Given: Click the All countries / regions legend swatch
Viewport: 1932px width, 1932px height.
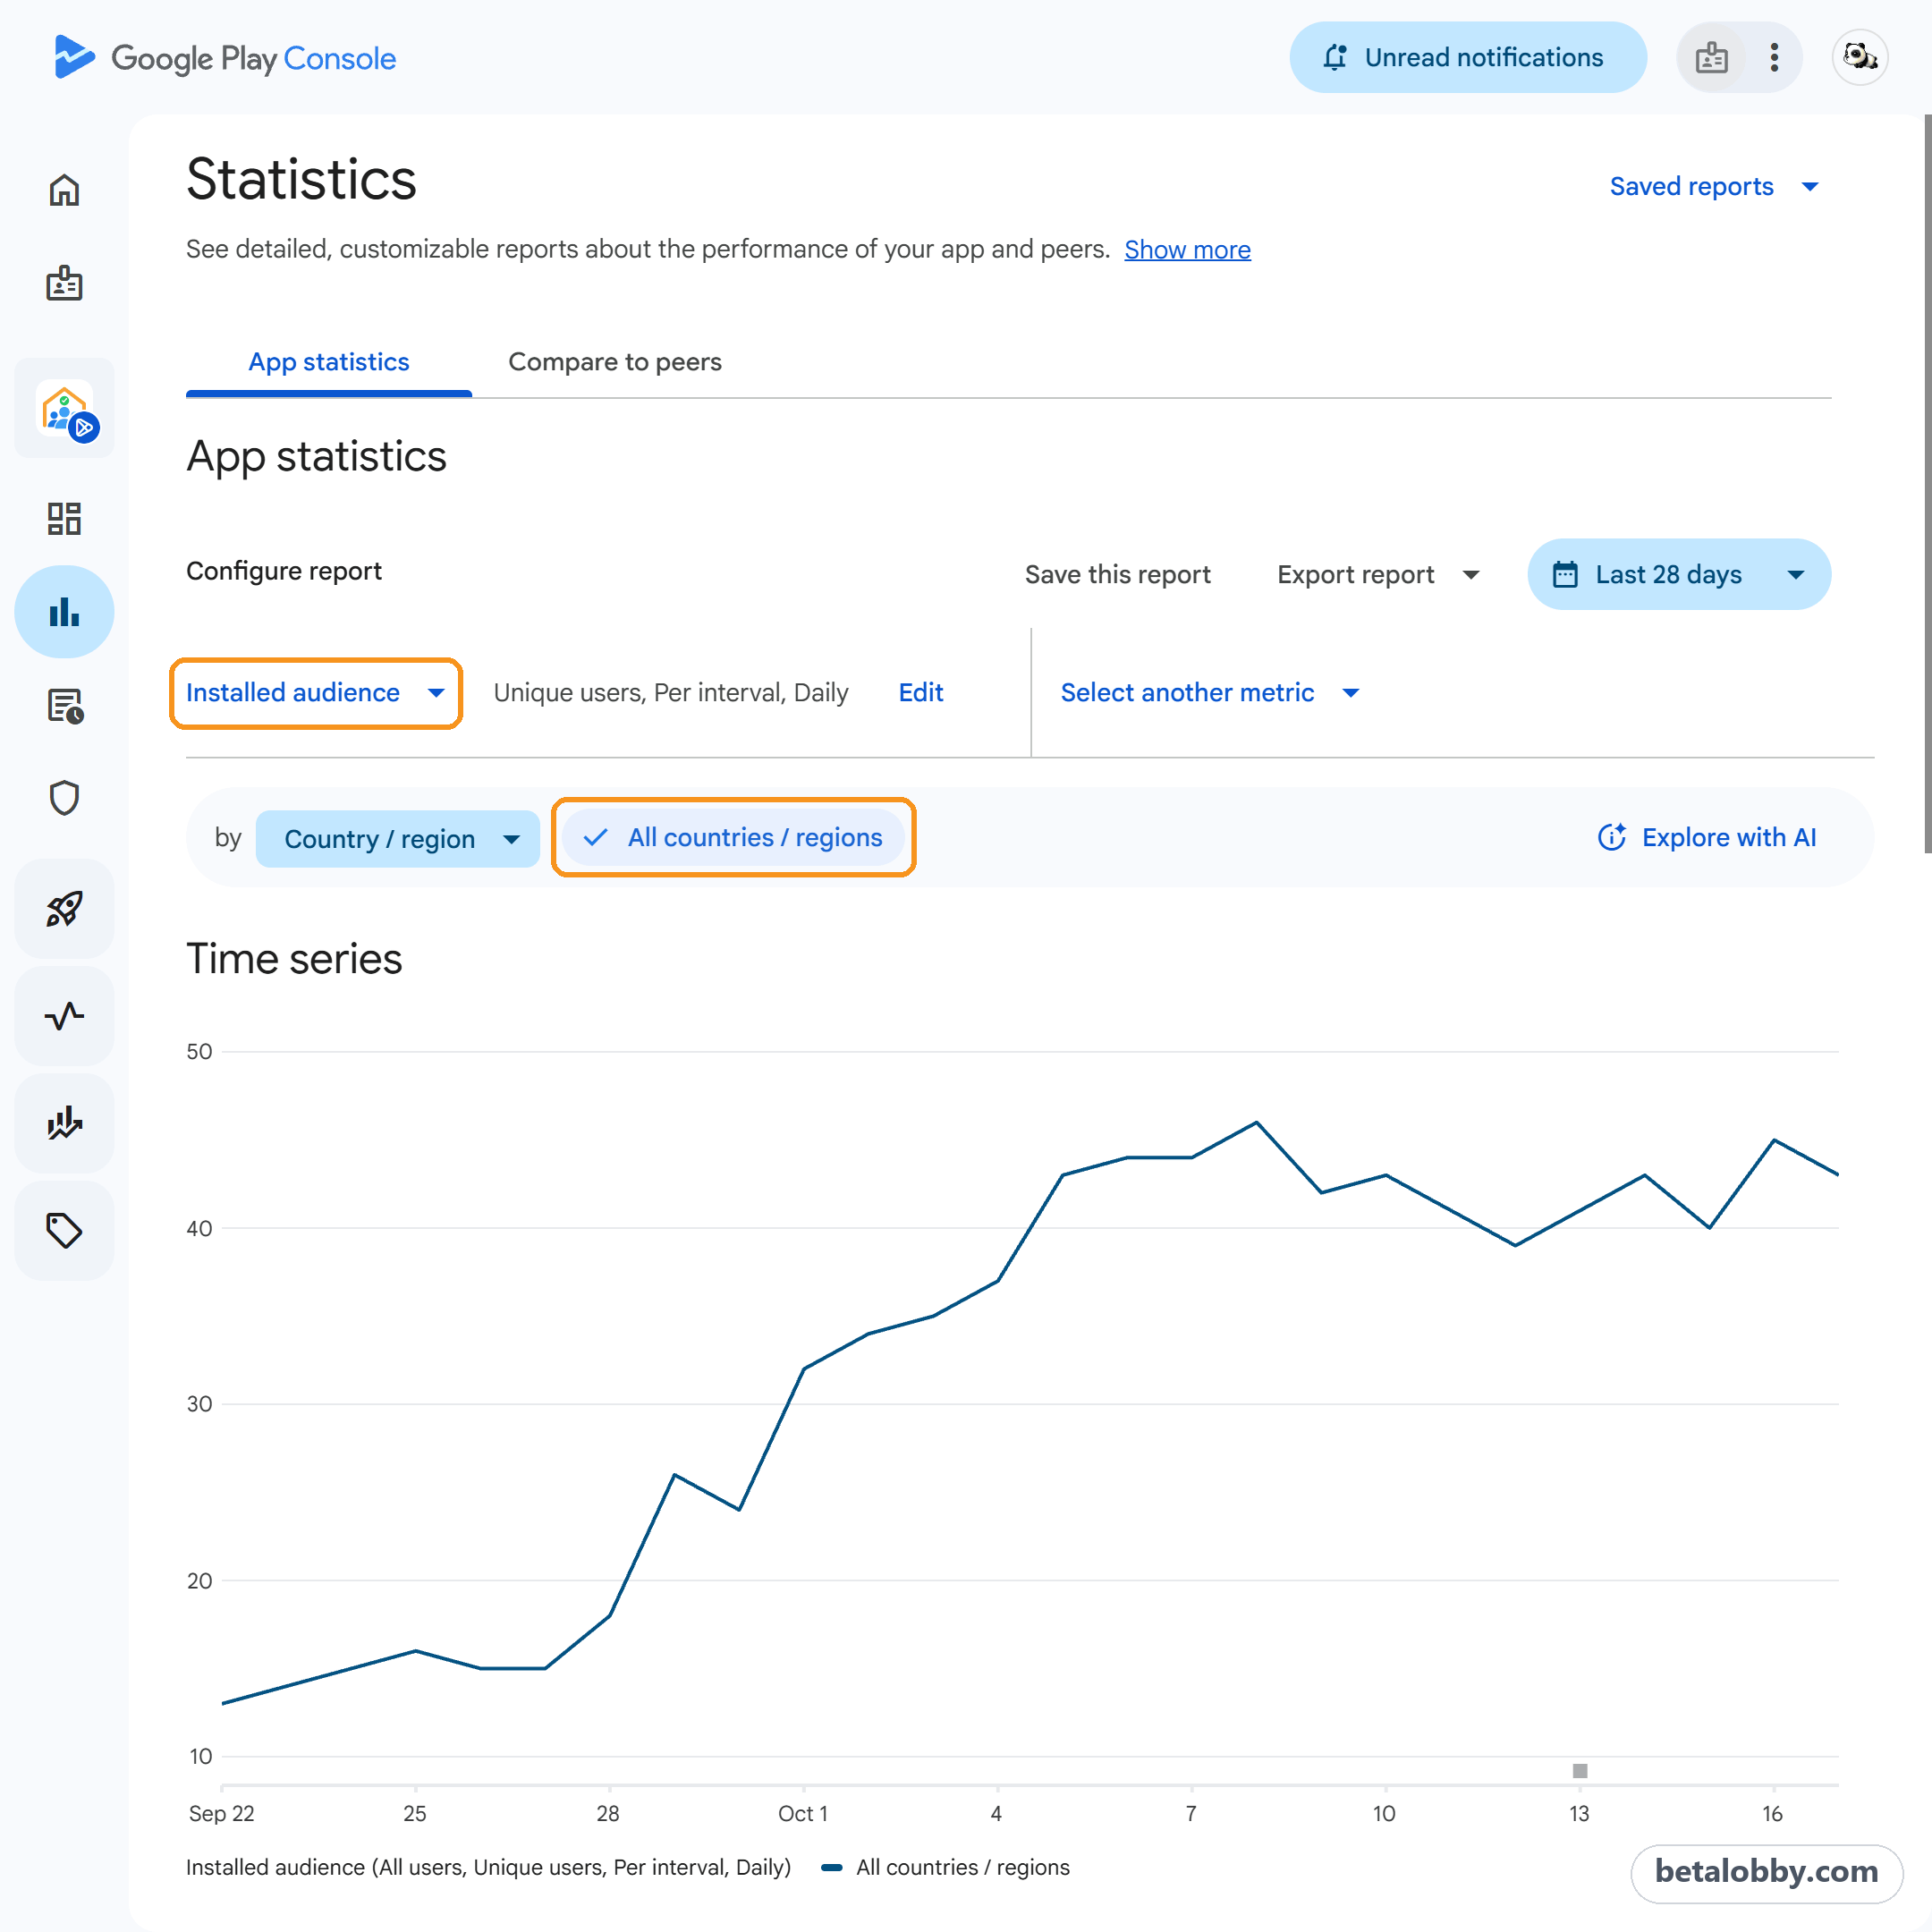Looking at the screenshot, I should tap(831, 1867).
